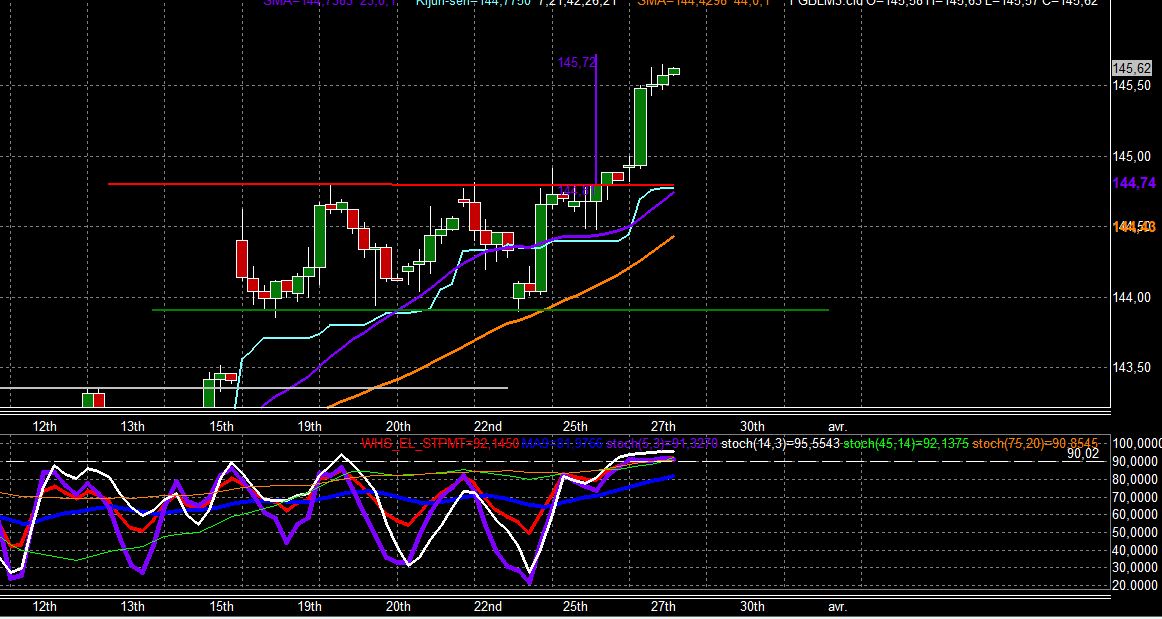Click 25th on the stochastic panel date axis
This screenshot has height=619, width=1162.
(x=575, y=606)
